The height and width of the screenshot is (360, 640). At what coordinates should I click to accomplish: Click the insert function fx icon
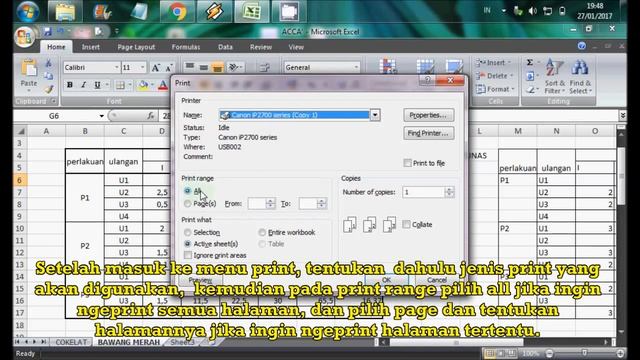point(151,116)
